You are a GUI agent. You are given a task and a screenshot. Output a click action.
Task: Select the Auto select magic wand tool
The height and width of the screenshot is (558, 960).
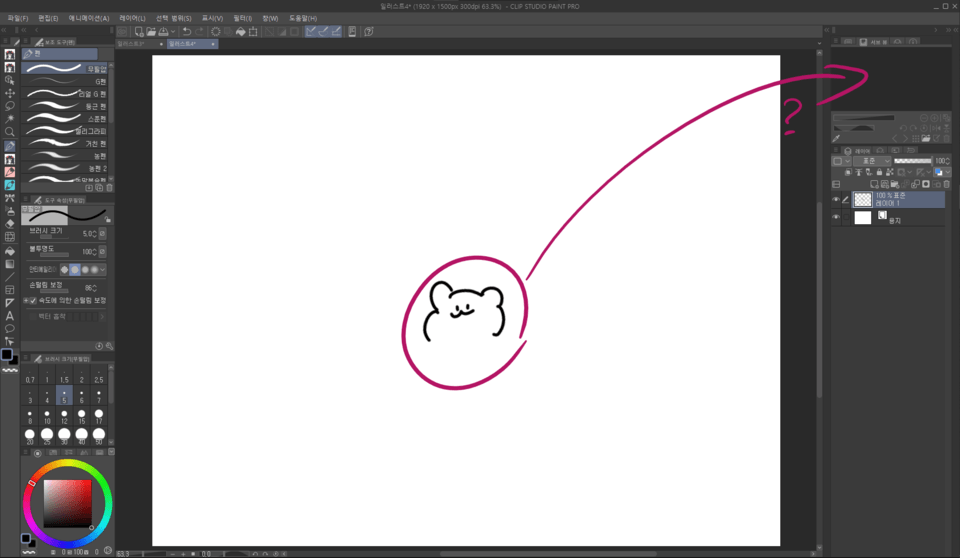[x=10, y=119]
